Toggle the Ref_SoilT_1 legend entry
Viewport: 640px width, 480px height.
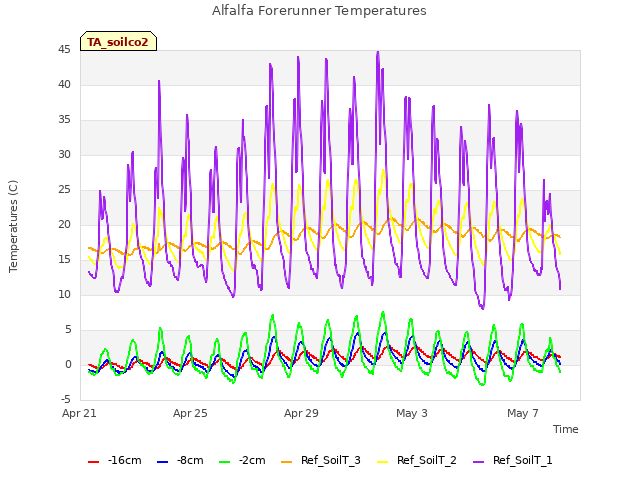click(513, 460)
